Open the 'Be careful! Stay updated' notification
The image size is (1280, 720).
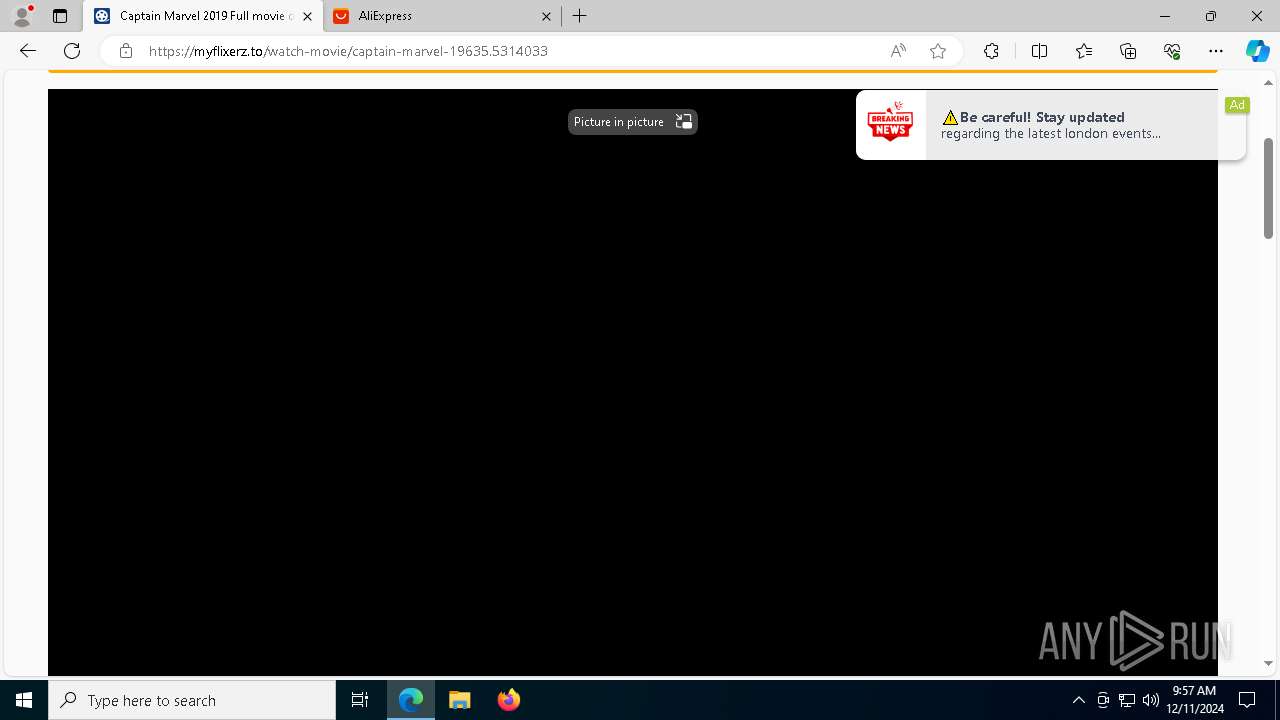tap(1051, 125)
